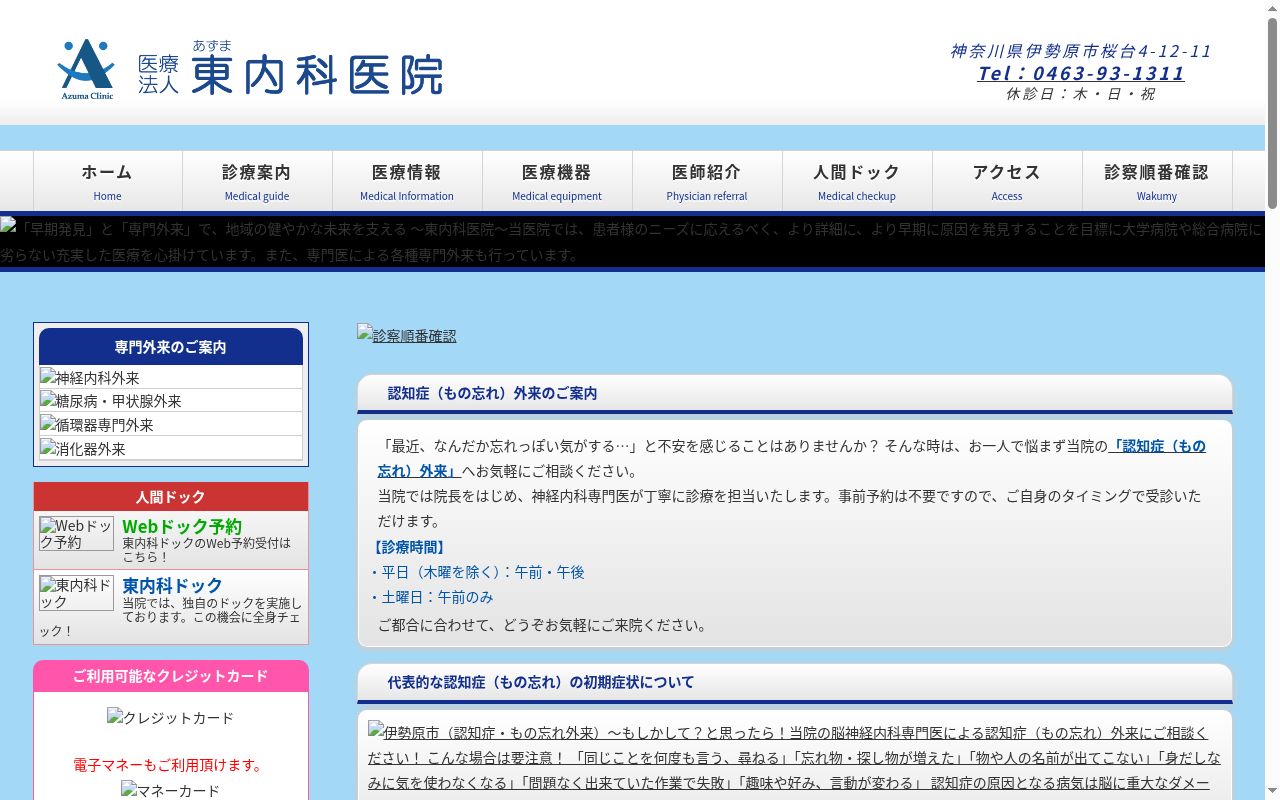
Task: Open the 人間ドック Medical checkup menu
Action: [857, 181]
